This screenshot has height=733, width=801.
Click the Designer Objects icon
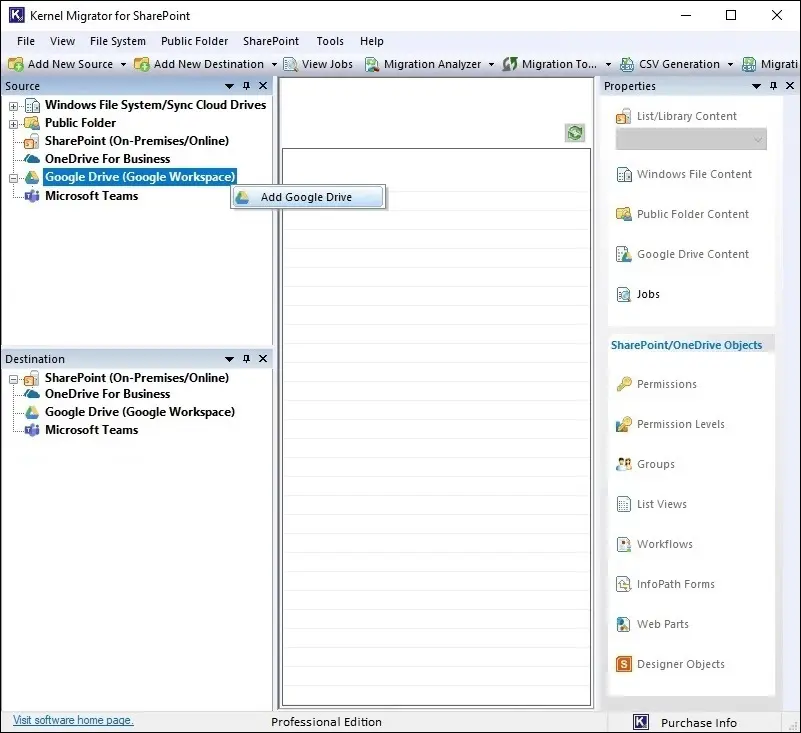(624, 664)
